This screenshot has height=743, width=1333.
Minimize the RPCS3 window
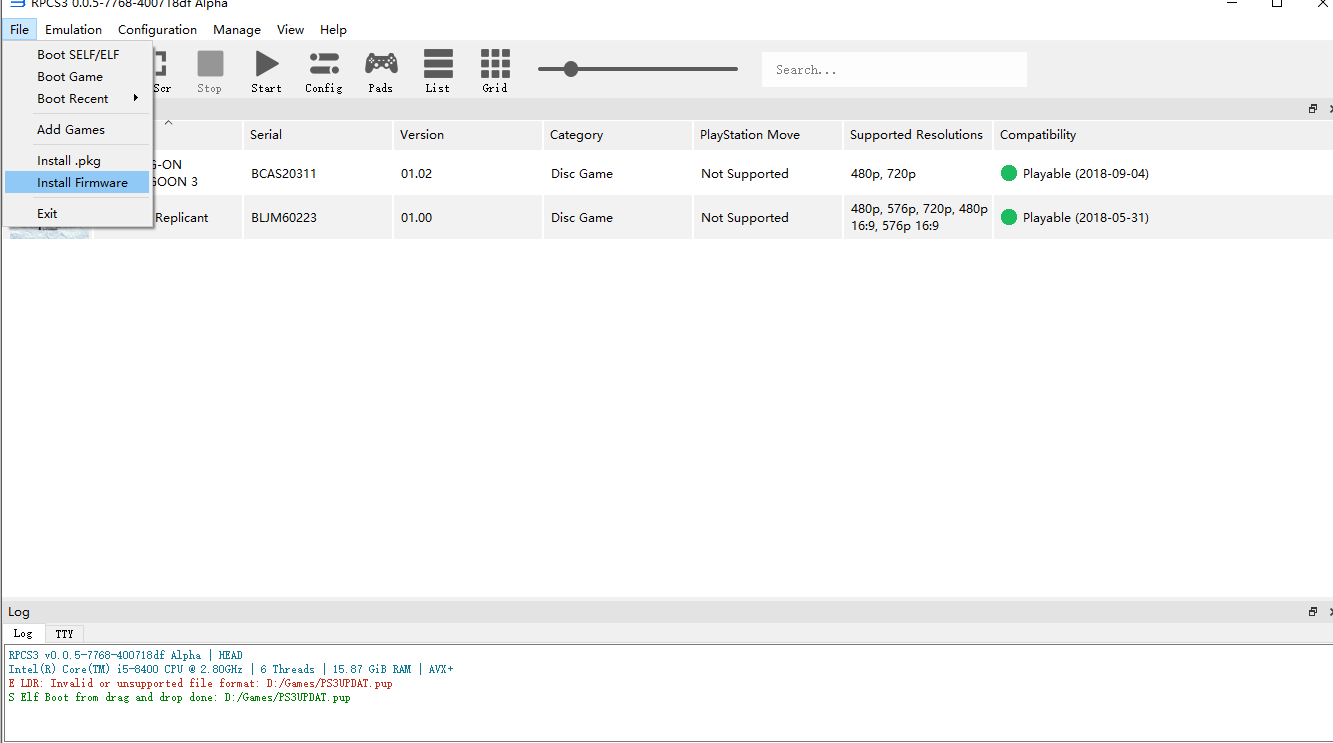click(1231, 4)
